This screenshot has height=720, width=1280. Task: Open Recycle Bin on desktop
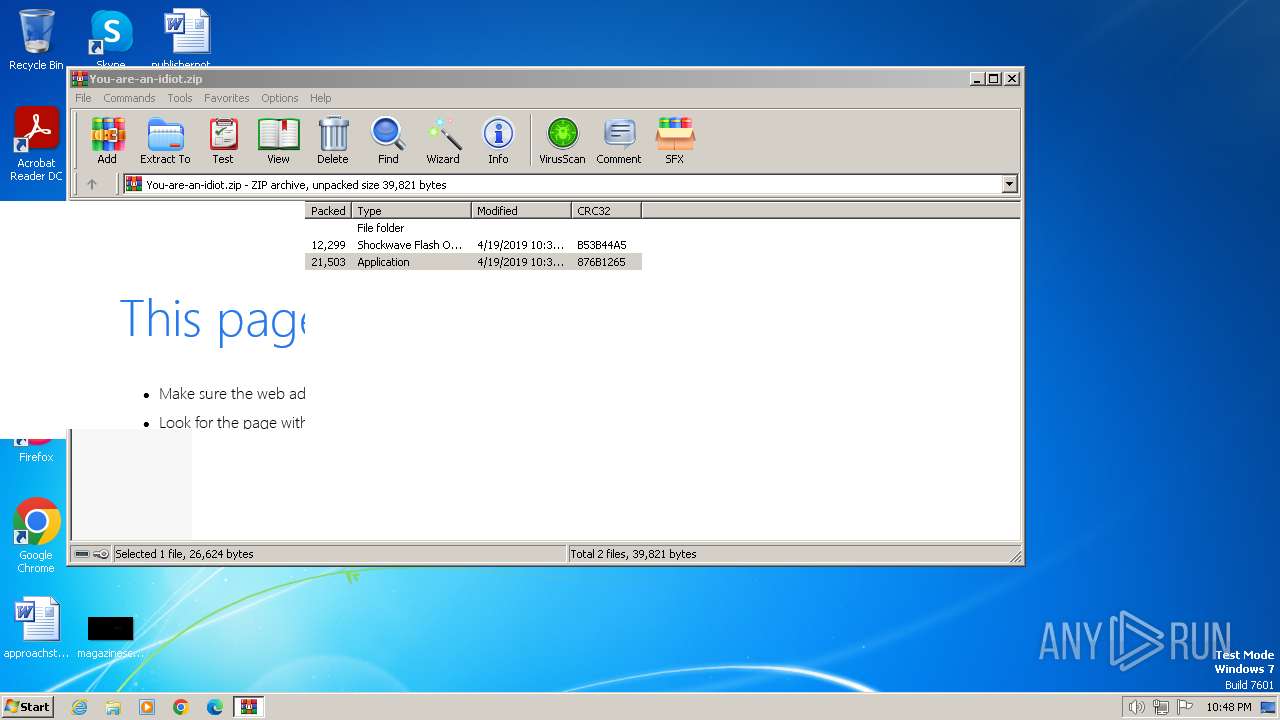(36, 40)
